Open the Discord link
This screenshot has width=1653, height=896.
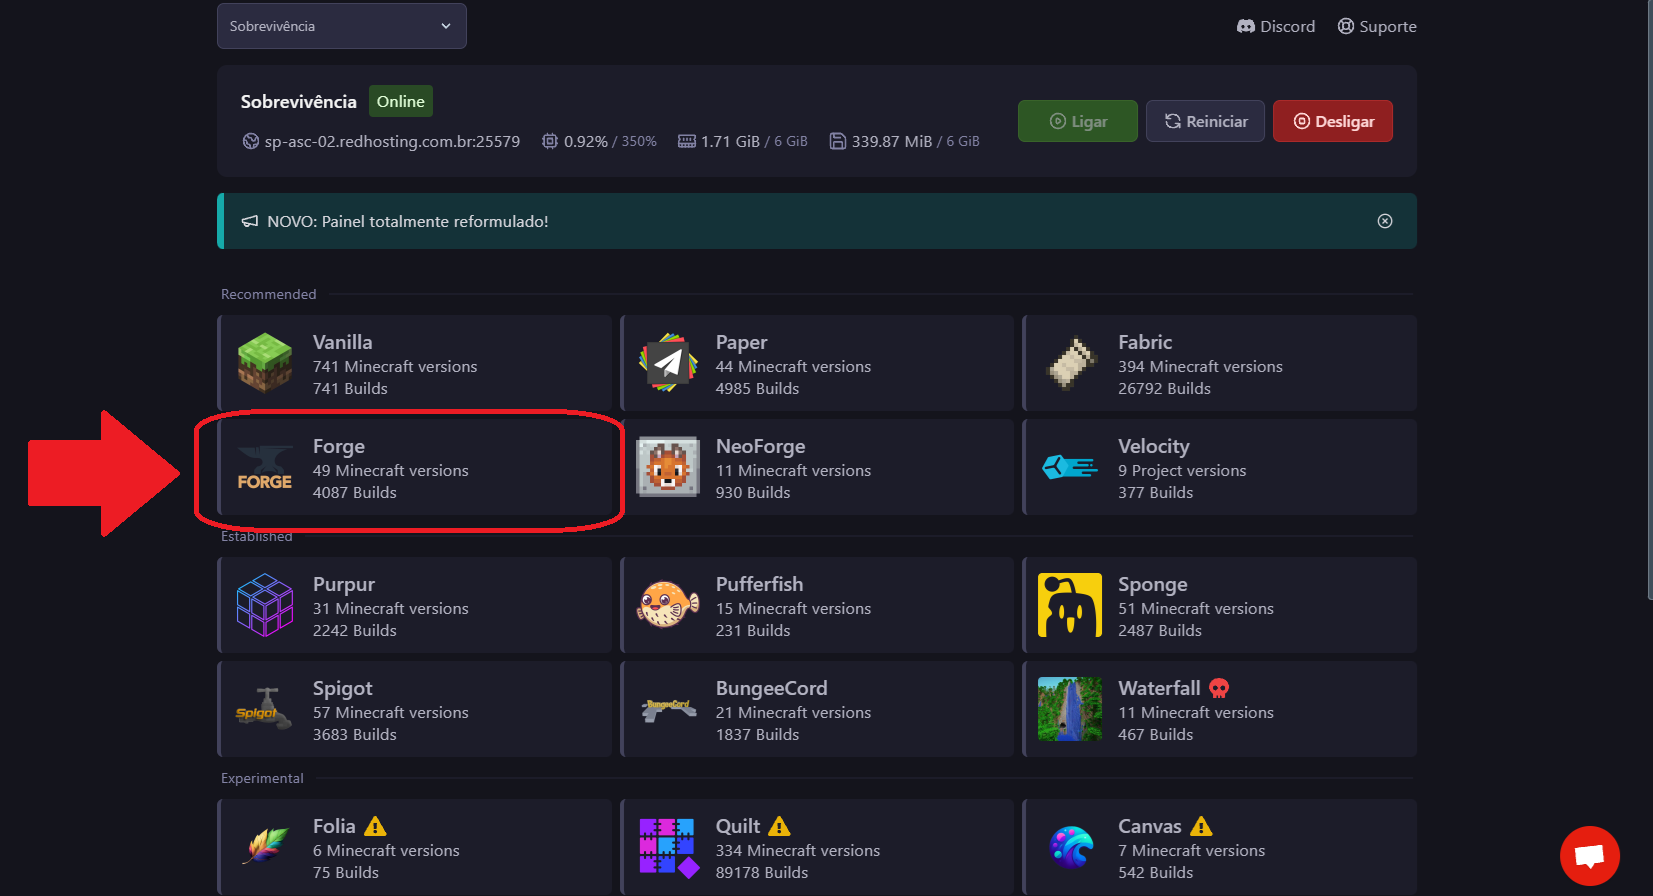point(1276,26)
